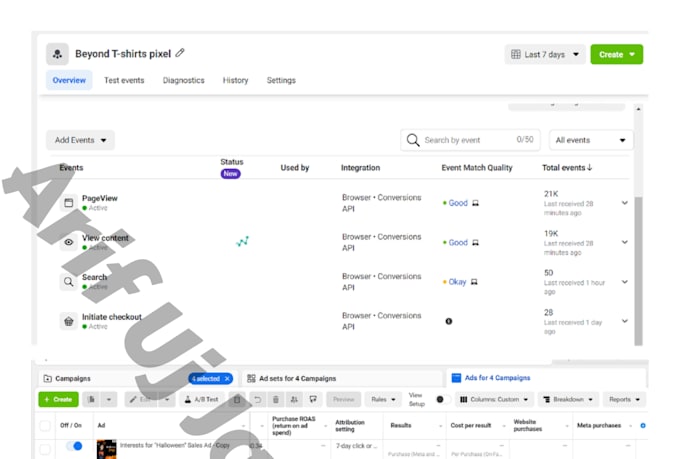
Task: Click the duplicate icon next to green Create
Action: (x=92, y=399)
